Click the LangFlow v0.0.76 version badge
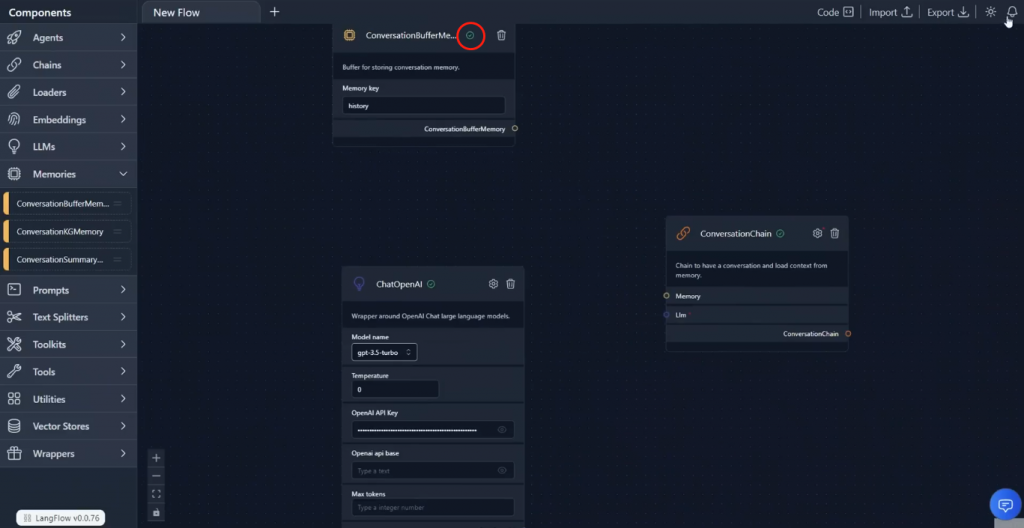The width and height of the screenshot is (1024, 528). pos(61,518)
